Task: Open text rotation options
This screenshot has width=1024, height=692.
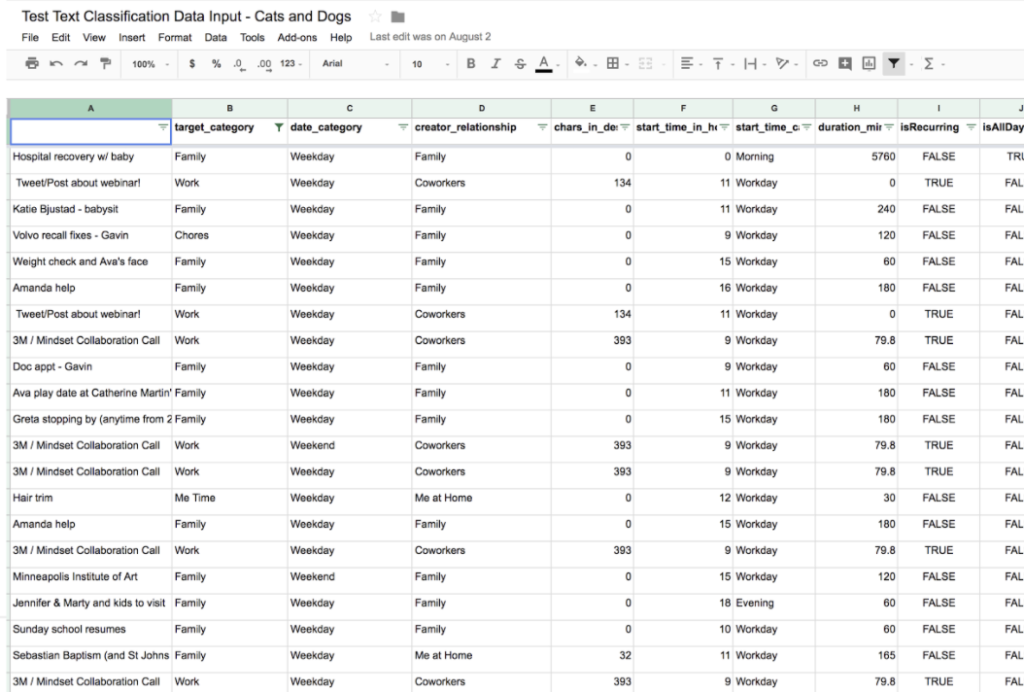Action: (782, 63)
